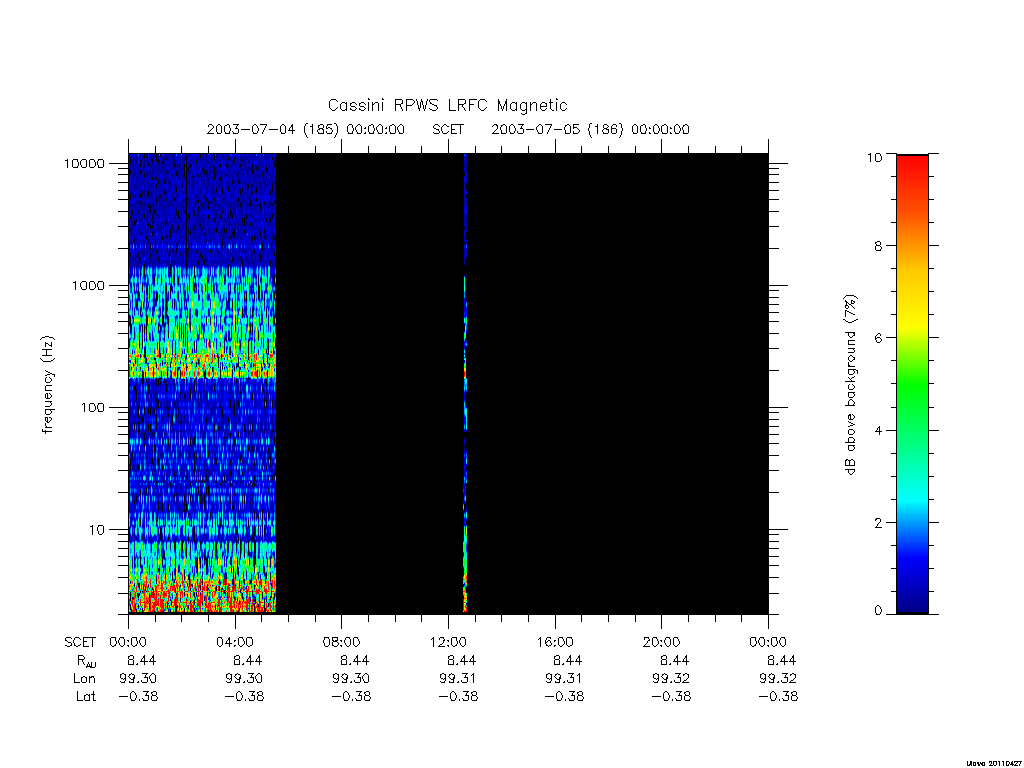Click end time 2003-07-05 (186) 00:00:00

(590, 129)
